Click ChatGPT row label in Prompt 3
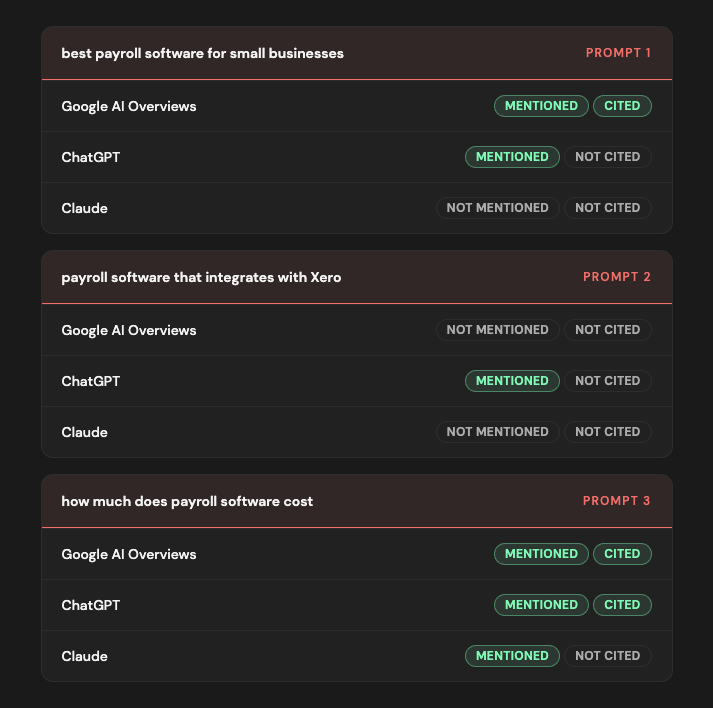This screenshot has height=708, width=713. click(91, 605)
